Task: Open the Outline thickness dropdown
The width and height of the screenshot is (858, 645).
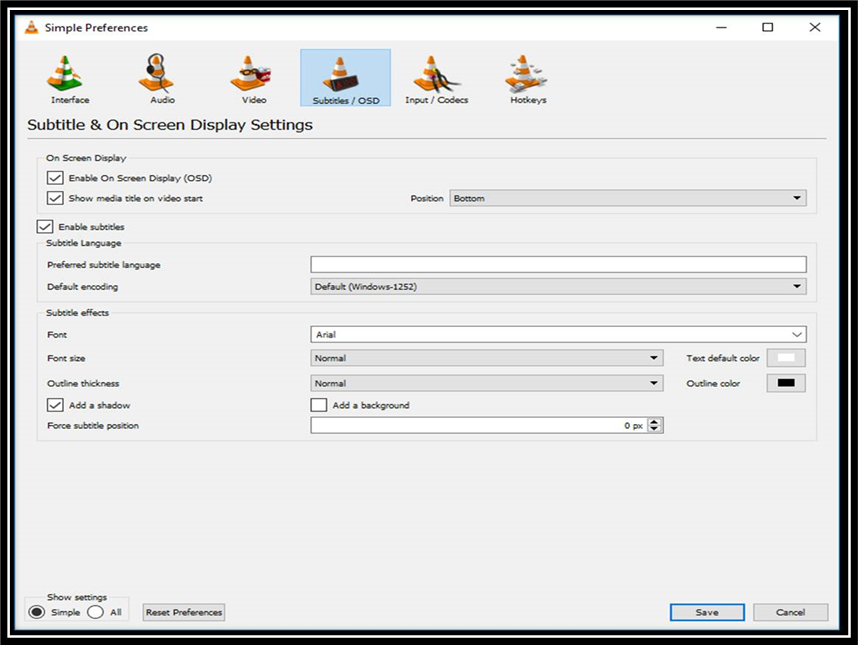Action: tap(655, 382)
